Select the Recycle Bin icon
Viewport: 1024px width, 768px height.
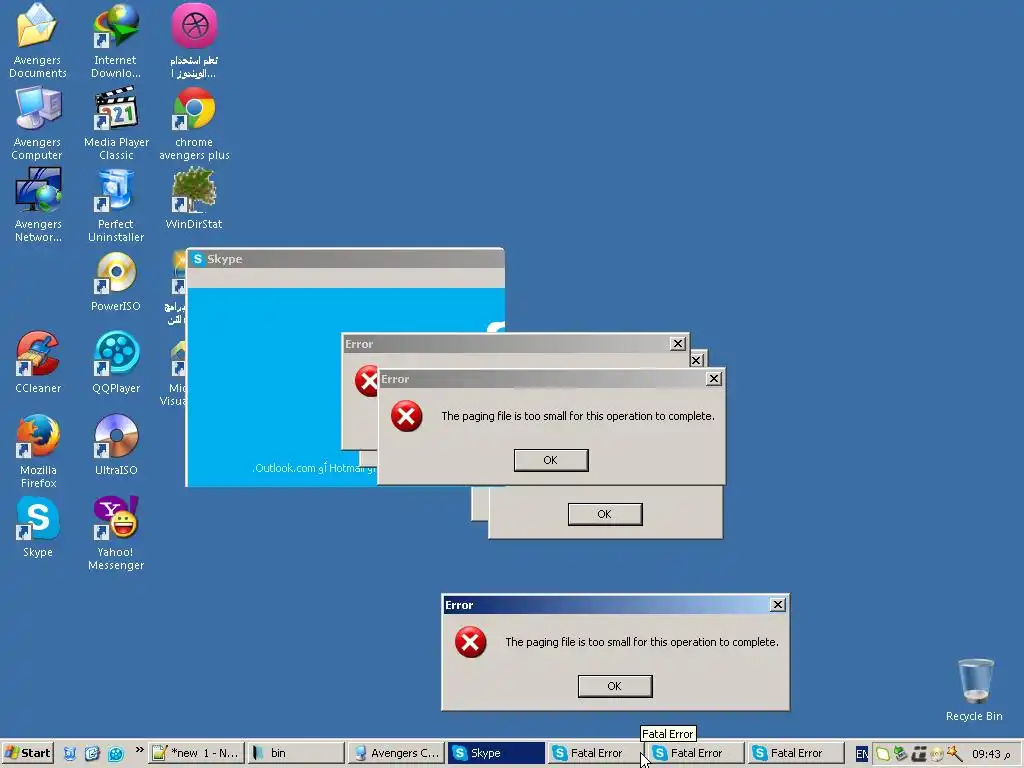(974, 690)
